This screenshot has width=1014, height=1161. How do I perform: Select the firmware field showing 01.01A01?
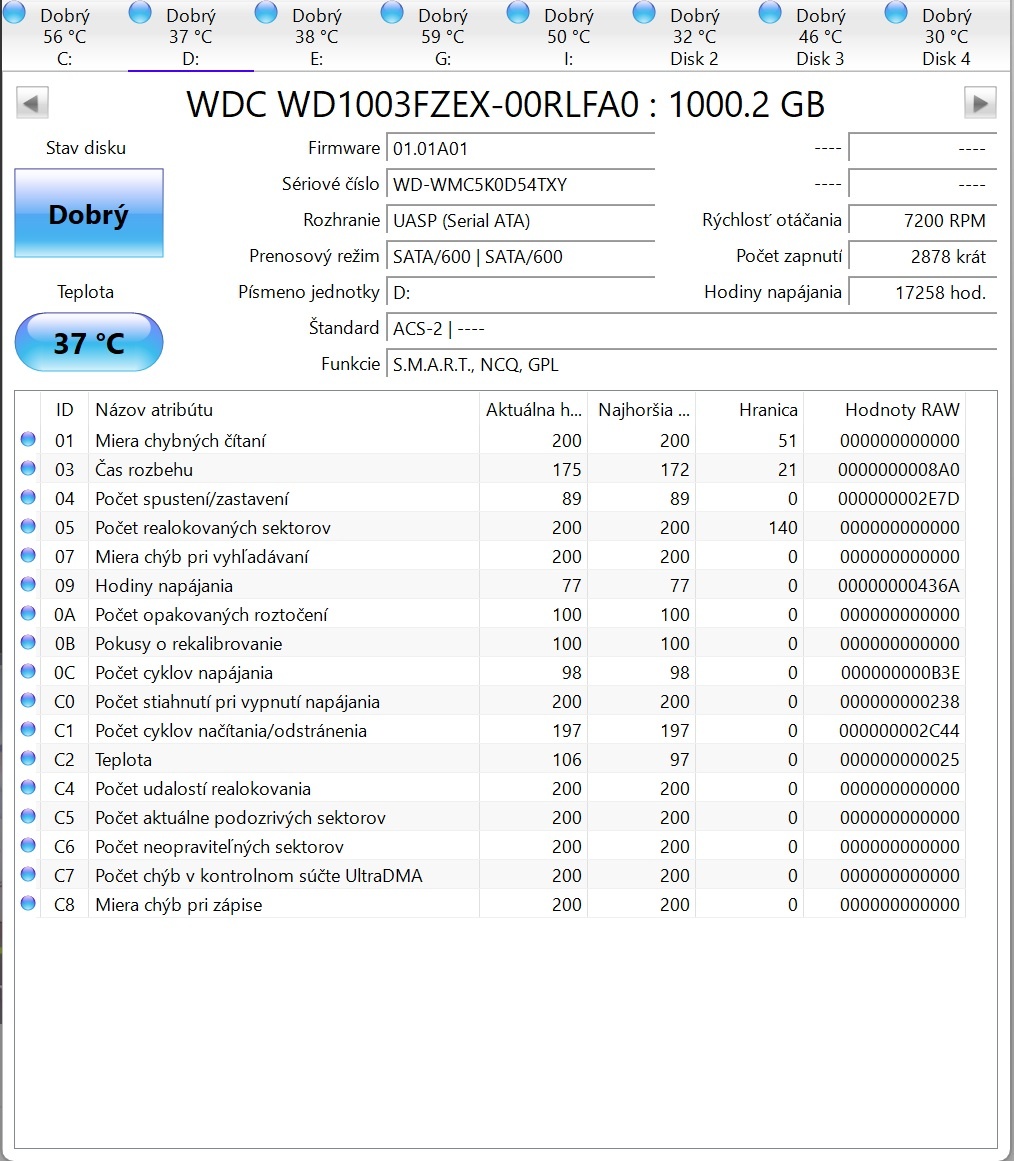520,147
